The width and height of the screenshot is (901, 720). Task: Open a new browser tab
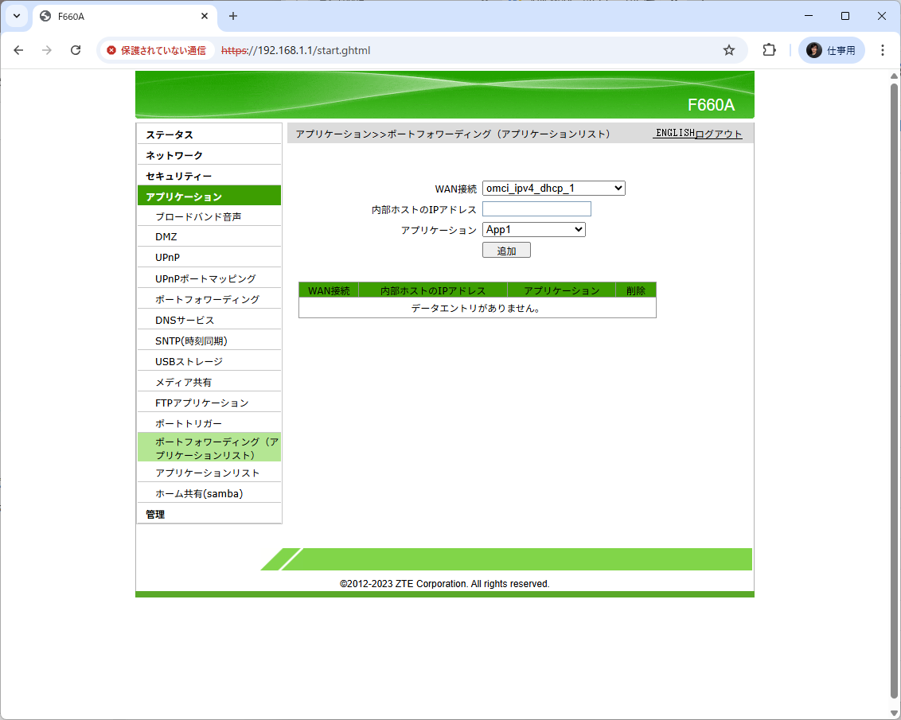tap(233, 16)
